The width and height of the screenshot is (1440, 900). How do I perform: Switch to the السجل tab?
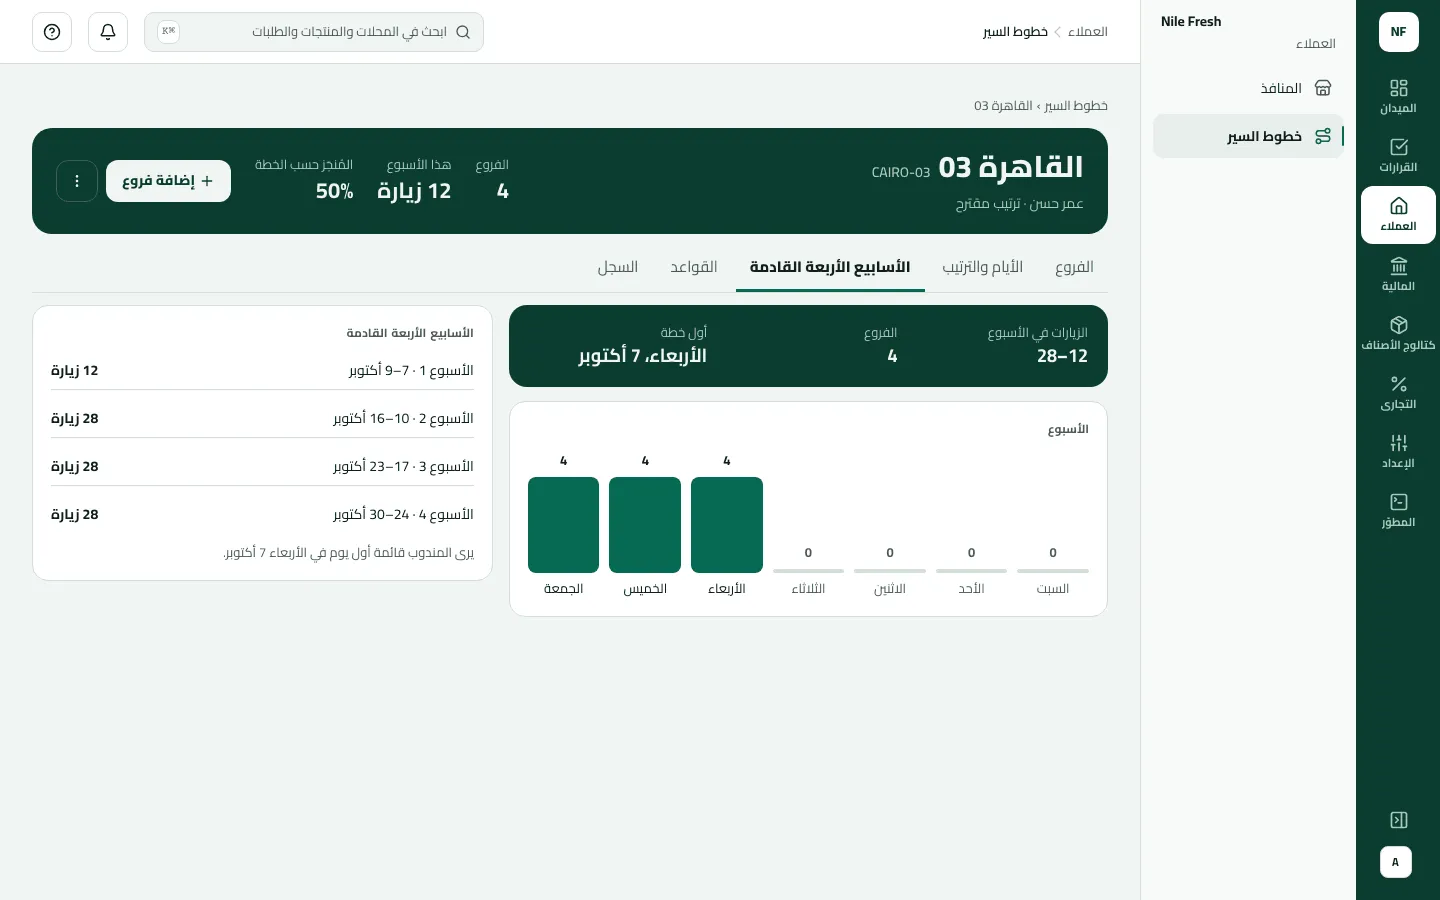pos(618,267)
